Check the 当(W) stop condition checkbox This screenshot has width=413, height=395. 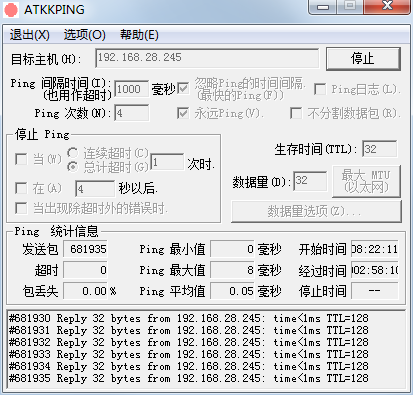(x=21, y=159)
